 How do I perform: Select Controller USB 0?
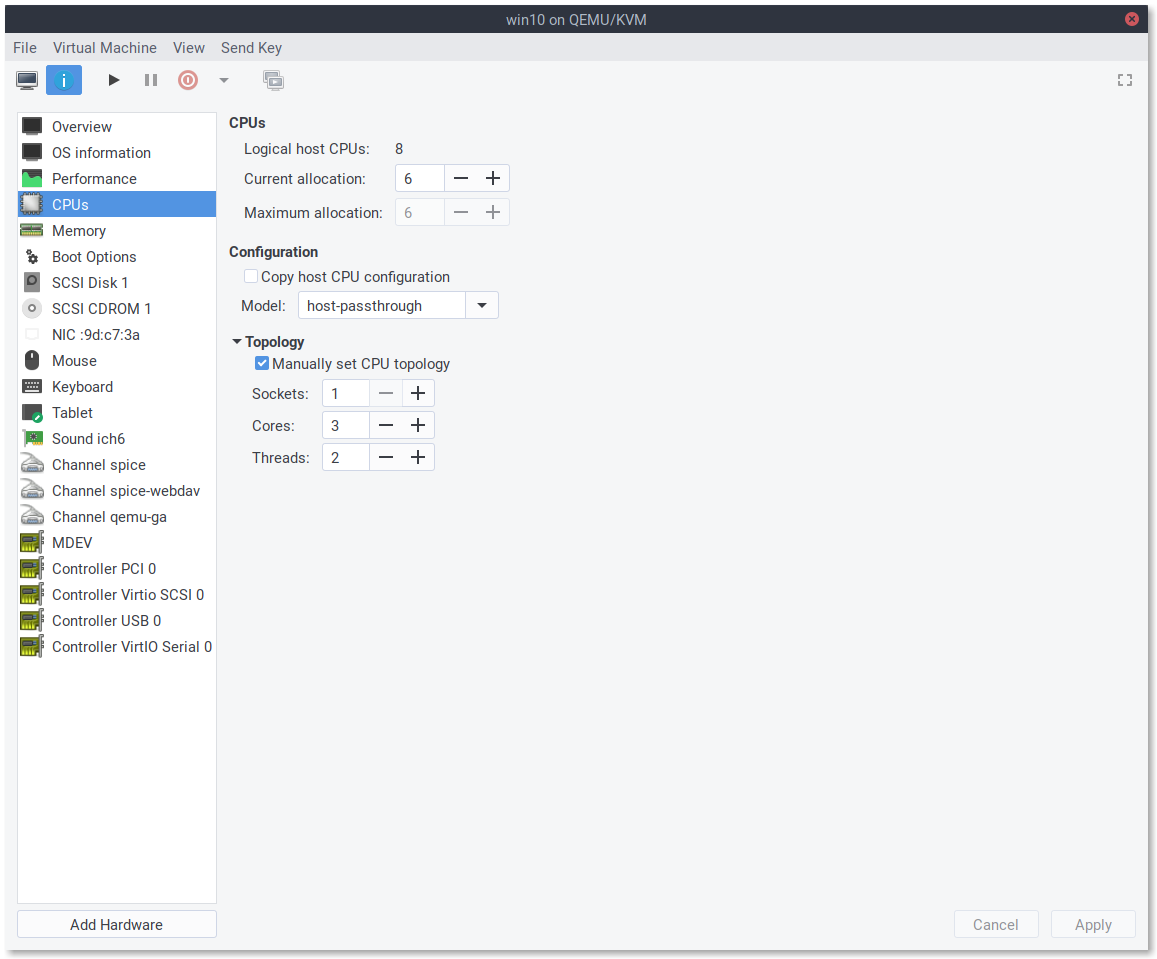click(117, 620)
